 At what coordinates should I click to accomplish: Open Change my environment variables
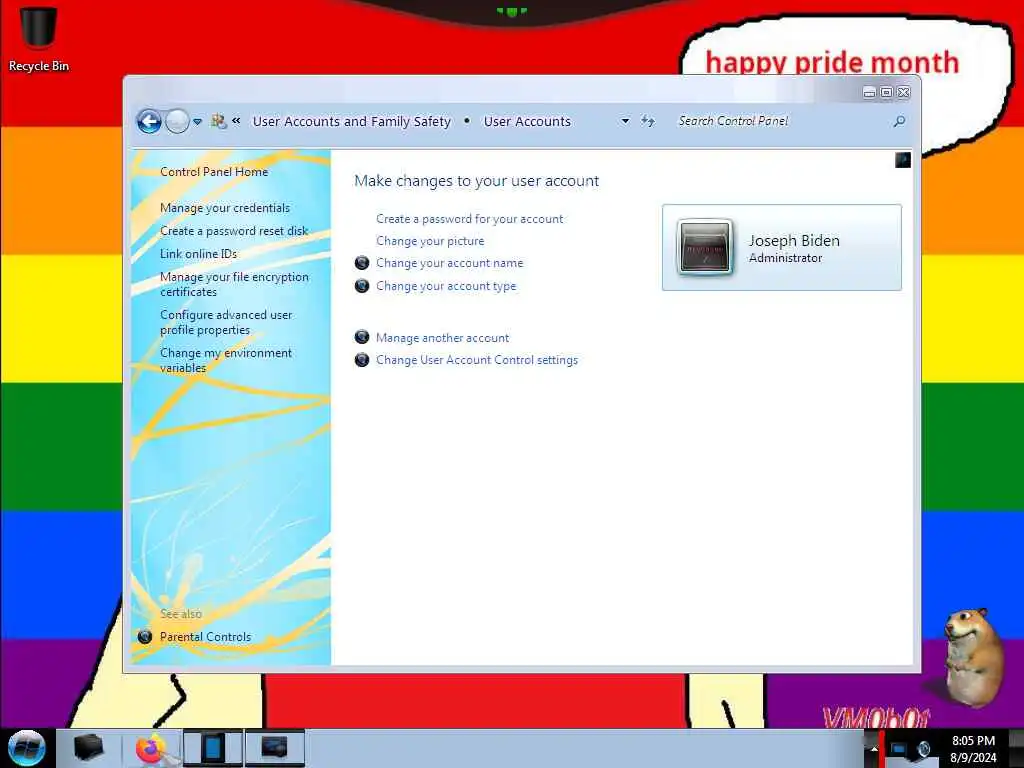tap(226, 360)
